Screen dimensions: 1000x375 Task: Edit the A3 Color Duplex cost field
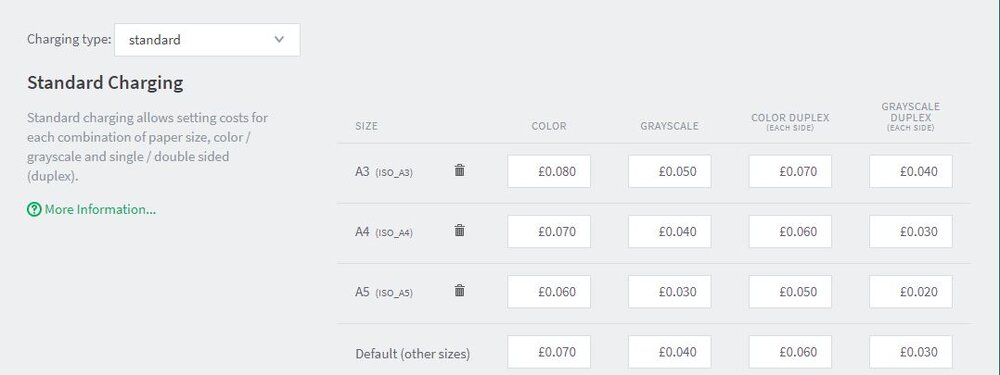pyautogui.click(x=790, y=171)
